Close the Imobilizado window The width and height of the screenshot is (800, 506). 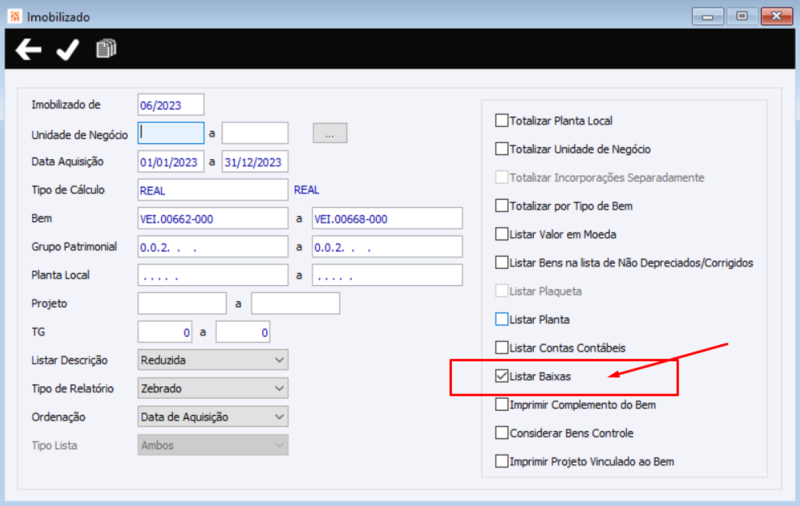pos(777,16)
